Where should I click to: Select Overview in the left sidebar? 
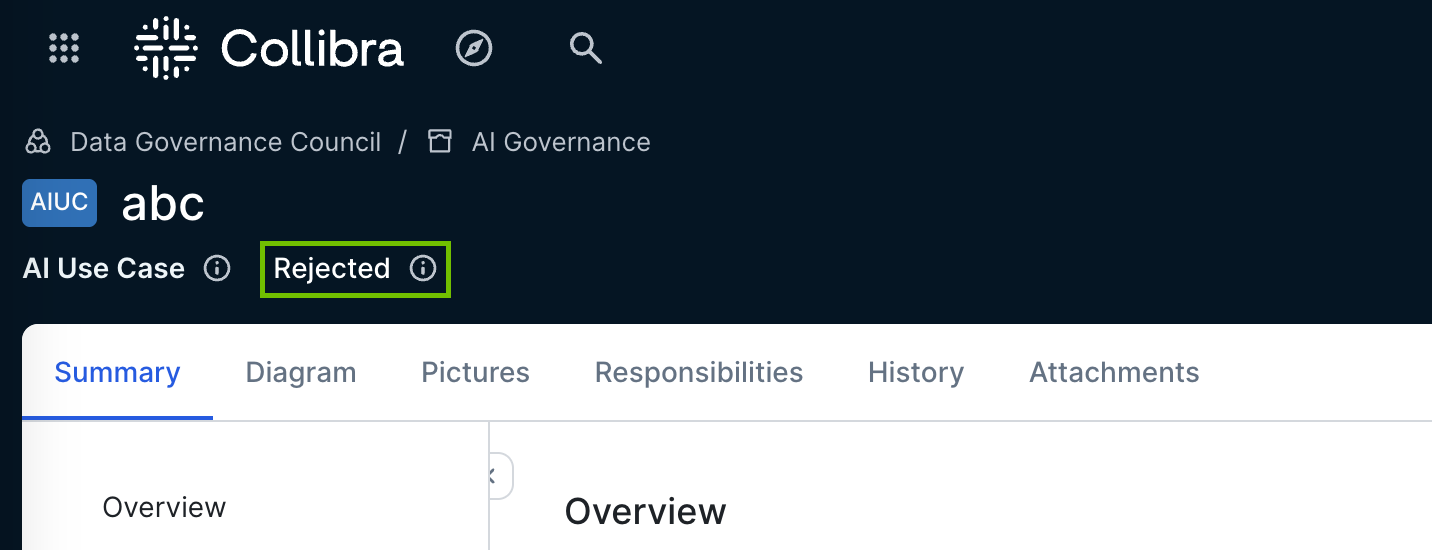(x=164, y=507)
